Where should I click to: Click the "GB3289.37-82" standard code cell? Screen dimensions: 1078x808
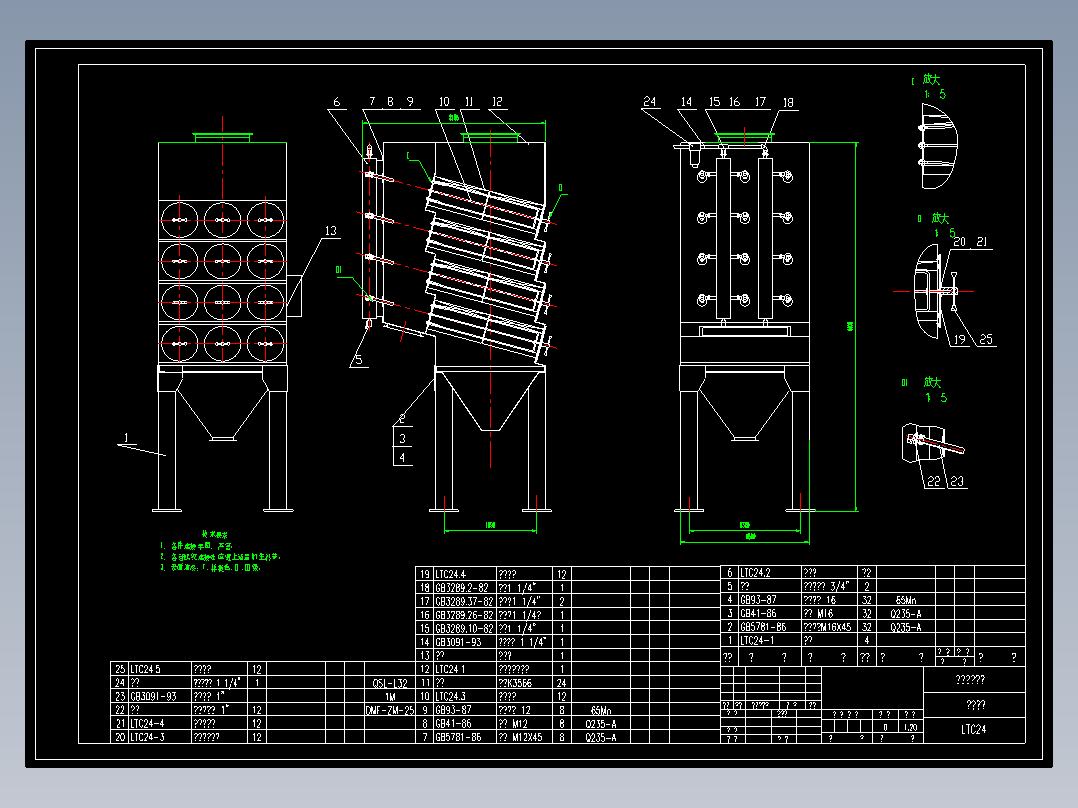(x=464, y=601)
